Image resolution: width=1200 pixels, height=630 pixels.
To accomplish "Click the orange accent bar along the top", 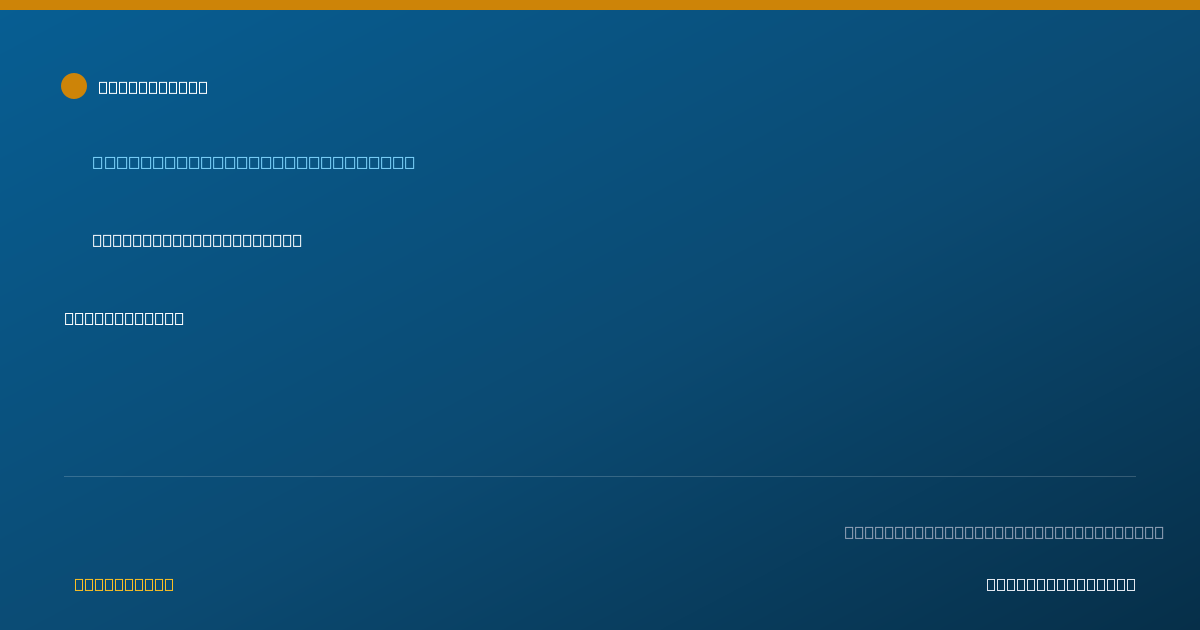I will pyautogui.click(x=600, y=5).
